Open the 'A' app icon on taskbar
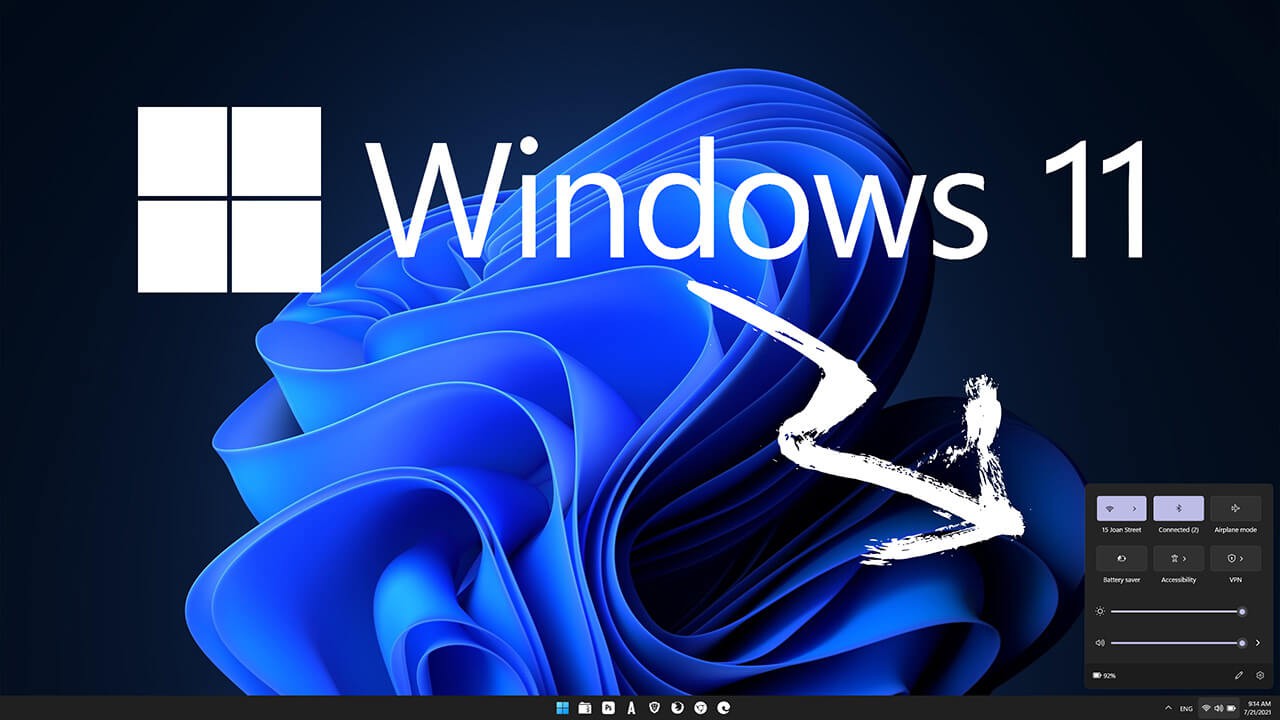This screenshot has height=720, width=1280. tap(631, 708)
